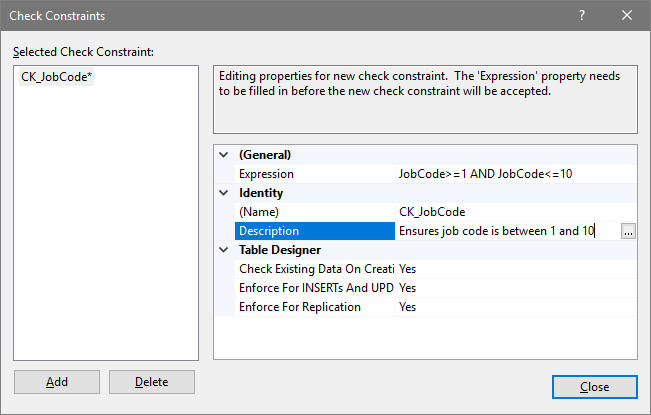The width and height of the screenshot is (651, 415).
Task: Click inside the Description value field
Action: [x=508, y=231]
